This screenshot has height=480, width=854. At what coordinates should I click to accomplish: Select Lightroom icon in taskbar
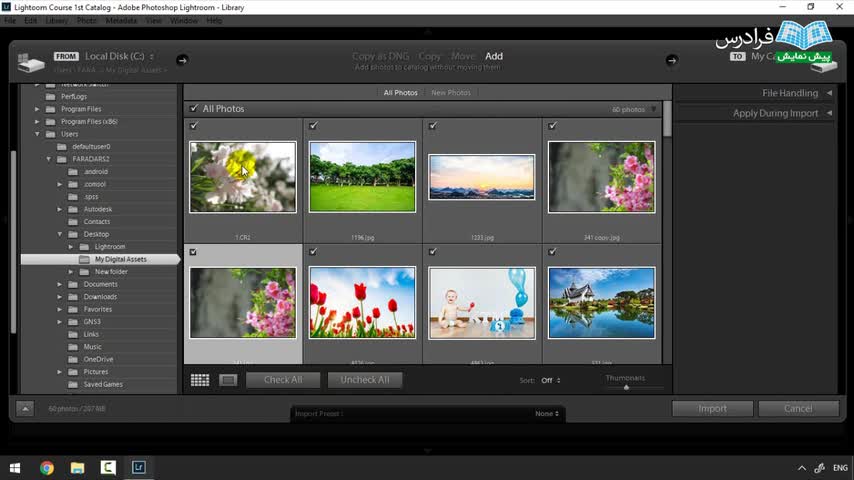click(x=138, y=467)
